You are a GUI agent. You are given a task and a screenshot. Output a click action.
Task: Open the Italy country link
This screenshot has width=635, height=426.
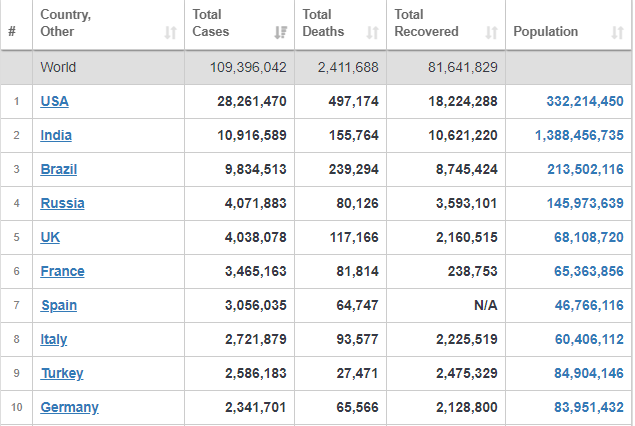[x=54, y=339]
